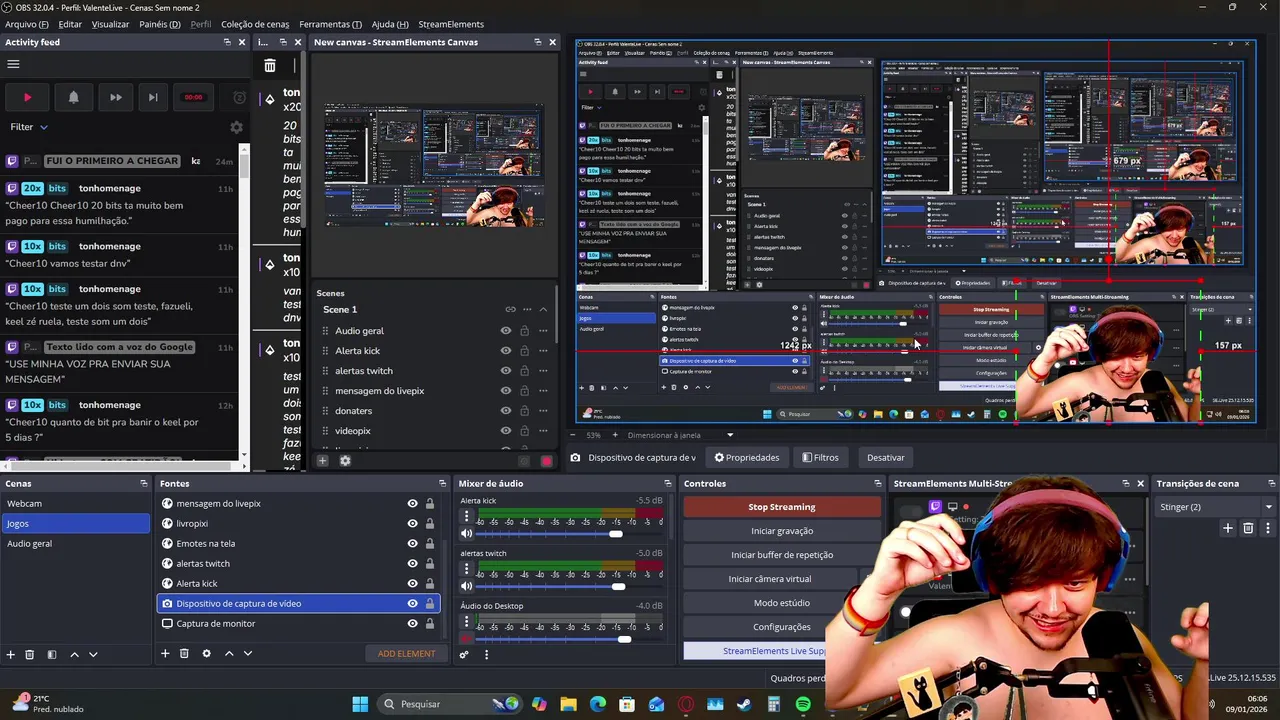
Task: Open source properties gear in Fontes toolbar
Action: 206,654
